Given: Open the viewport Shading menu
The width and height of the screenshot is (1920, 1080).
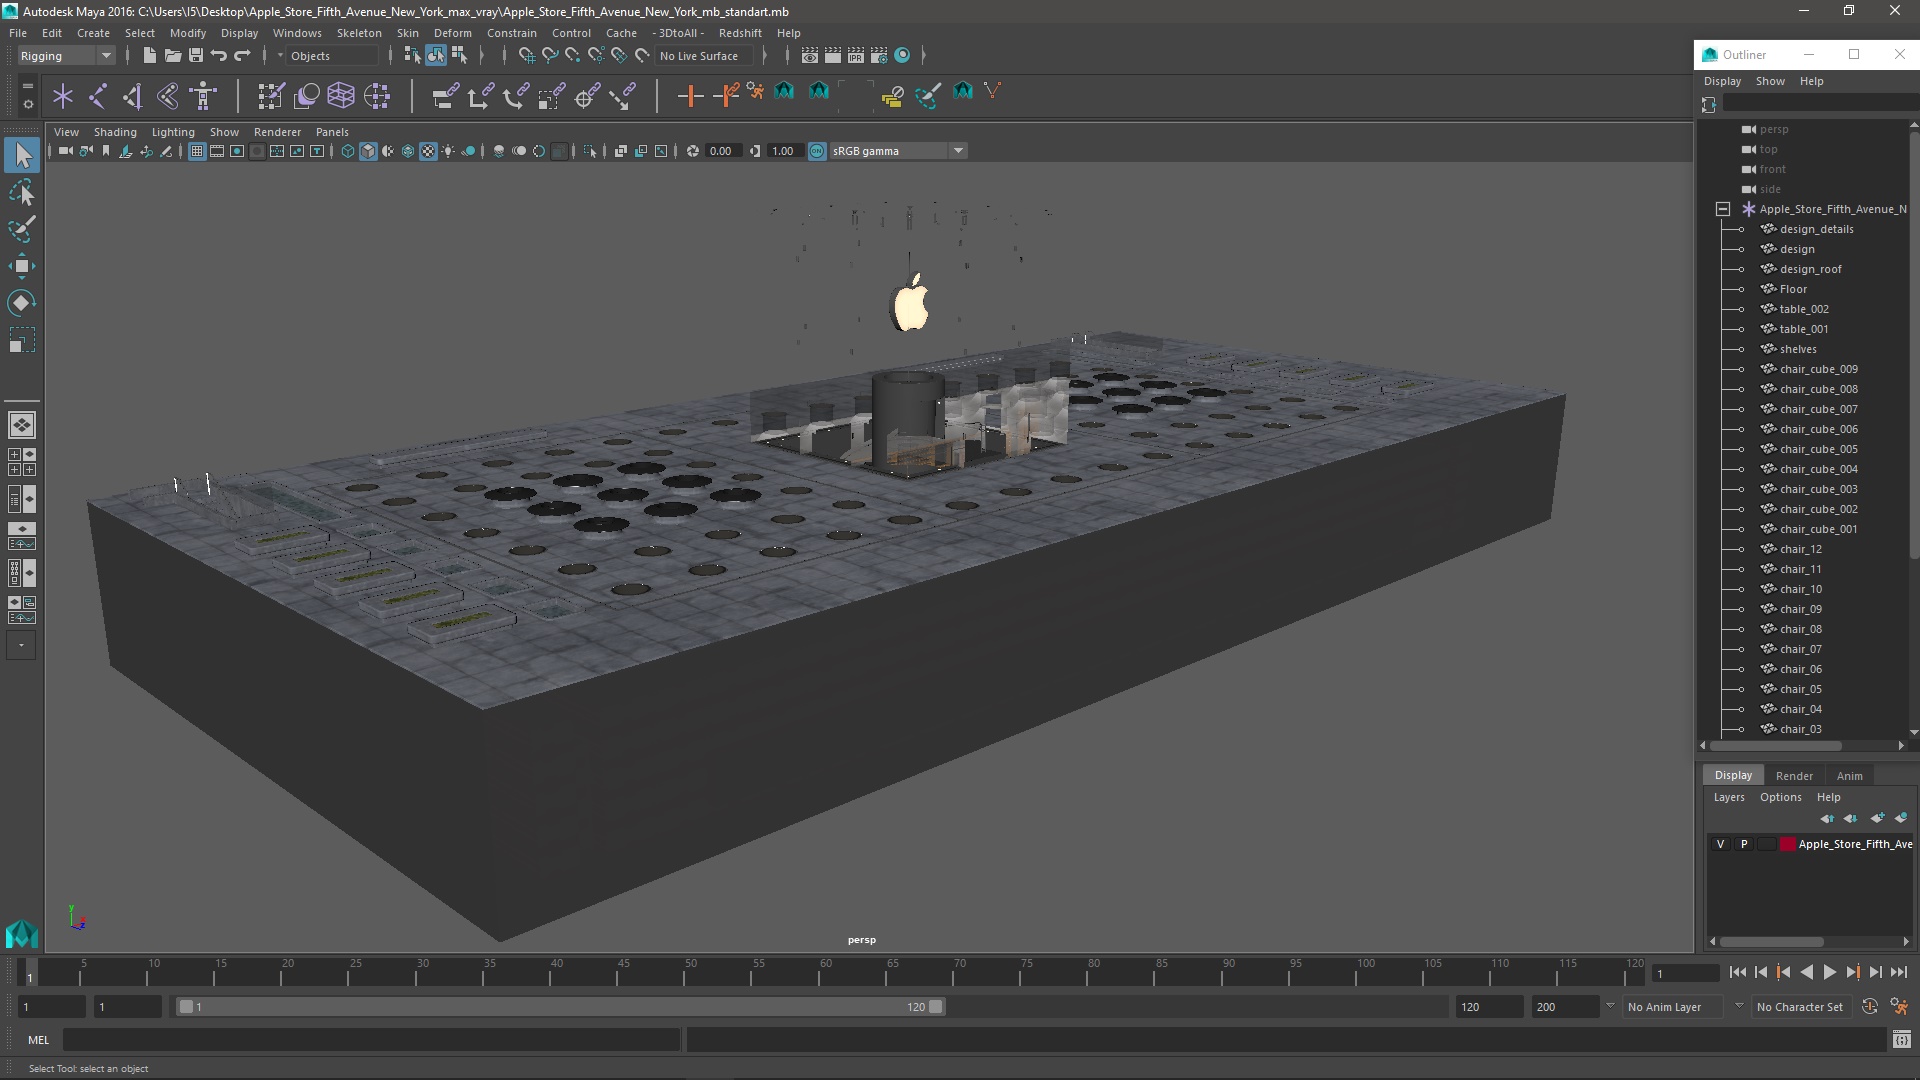Looking at the screenshot, I should pyautogui.click(x=115, y=132).
